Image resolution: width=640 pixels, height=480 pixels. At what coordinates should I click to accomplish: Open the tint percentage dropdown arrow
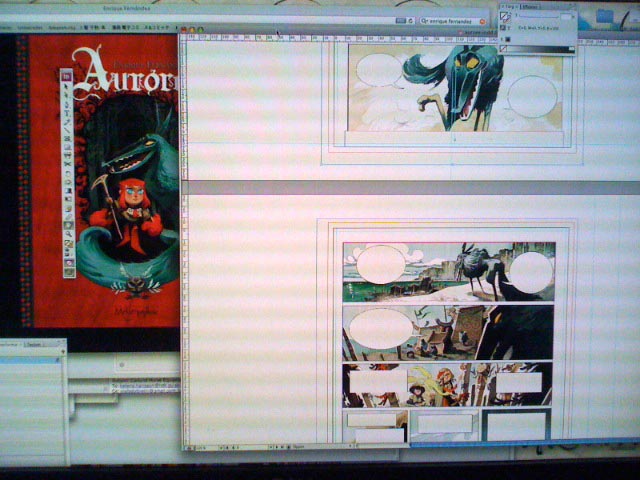[573, 17]
